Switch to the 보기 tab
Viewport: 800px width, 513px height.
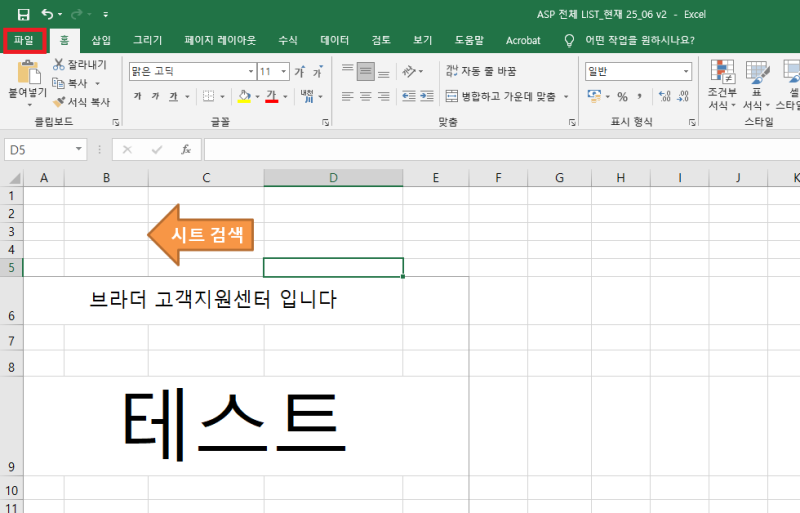(422, 40)
